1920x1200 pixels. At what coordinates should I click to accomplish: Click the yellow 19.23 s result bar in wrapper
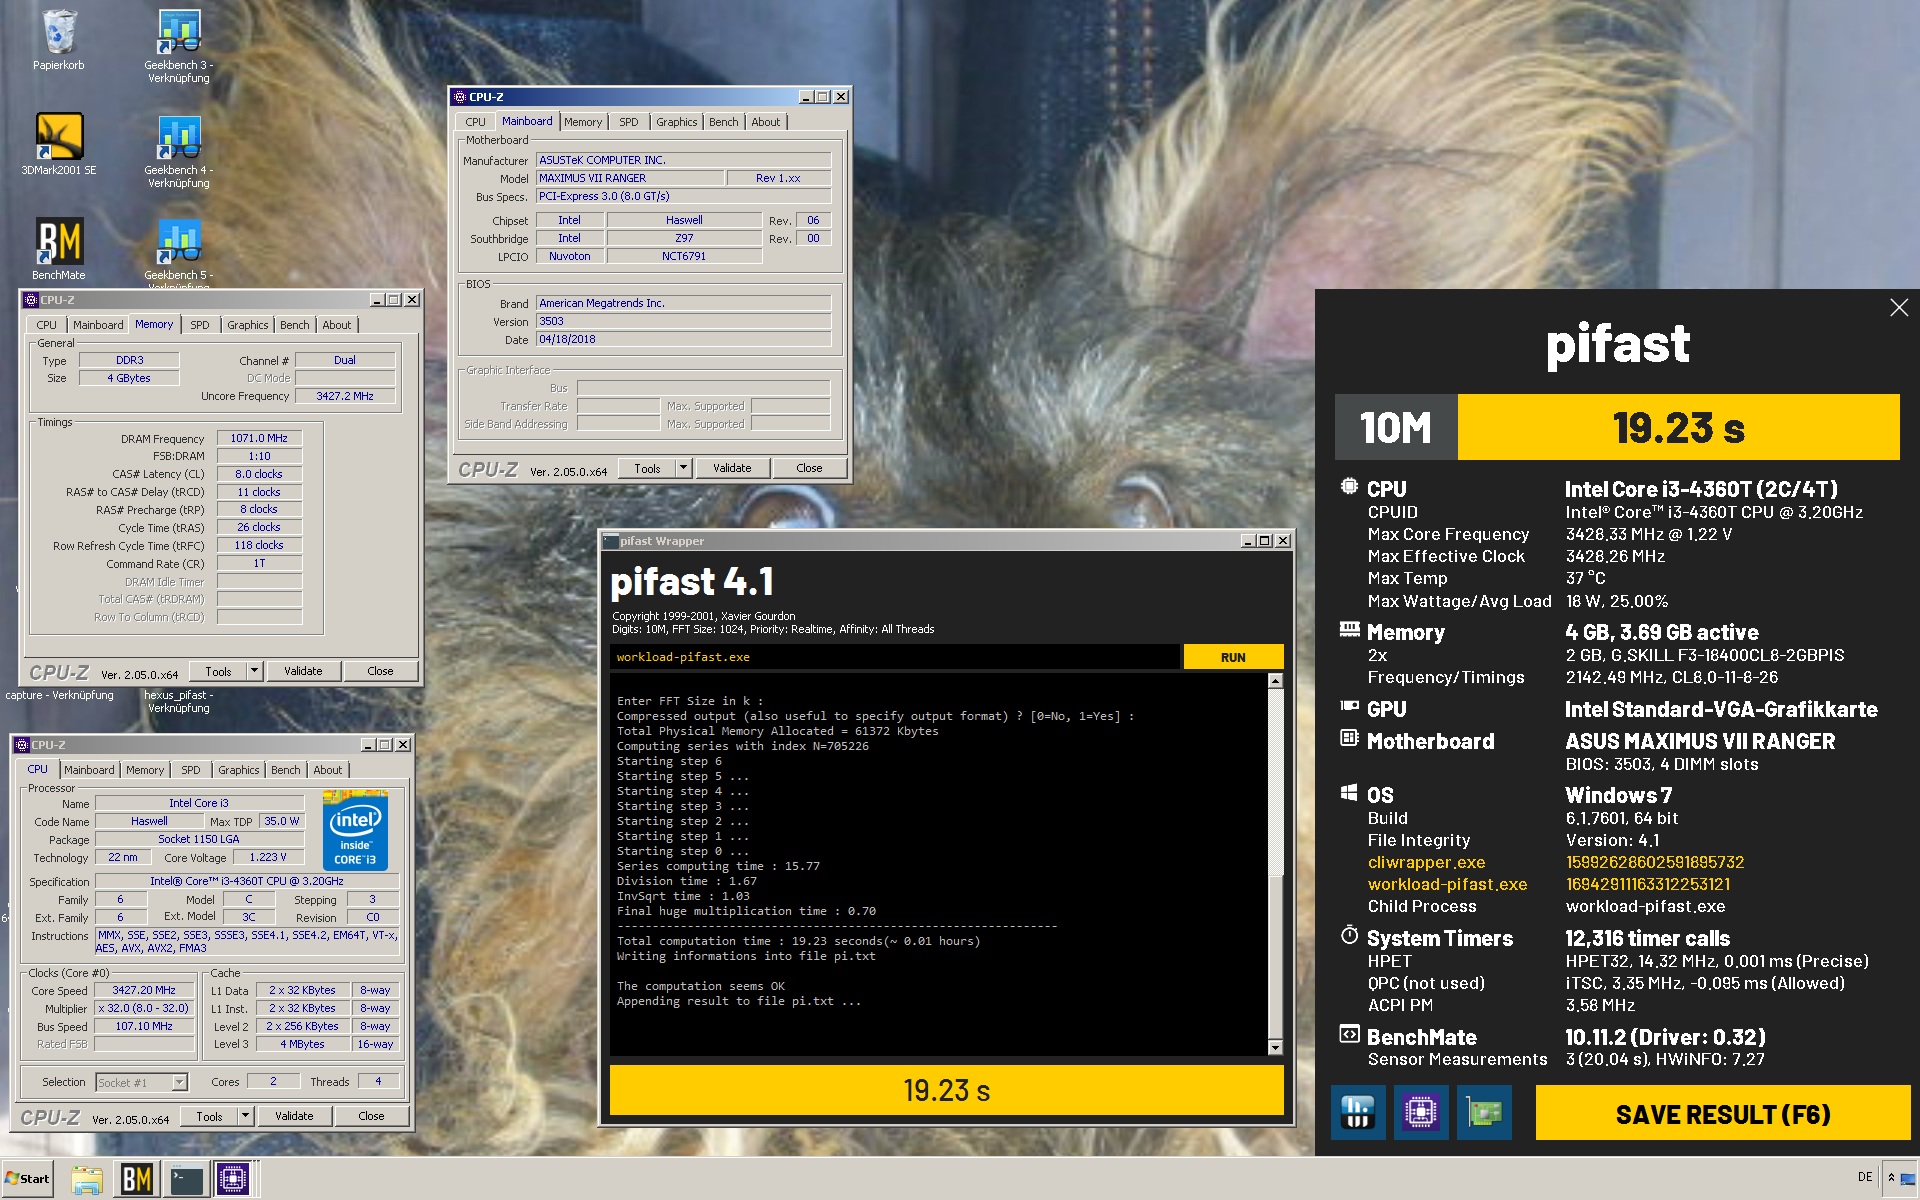tap(946, 1090)
